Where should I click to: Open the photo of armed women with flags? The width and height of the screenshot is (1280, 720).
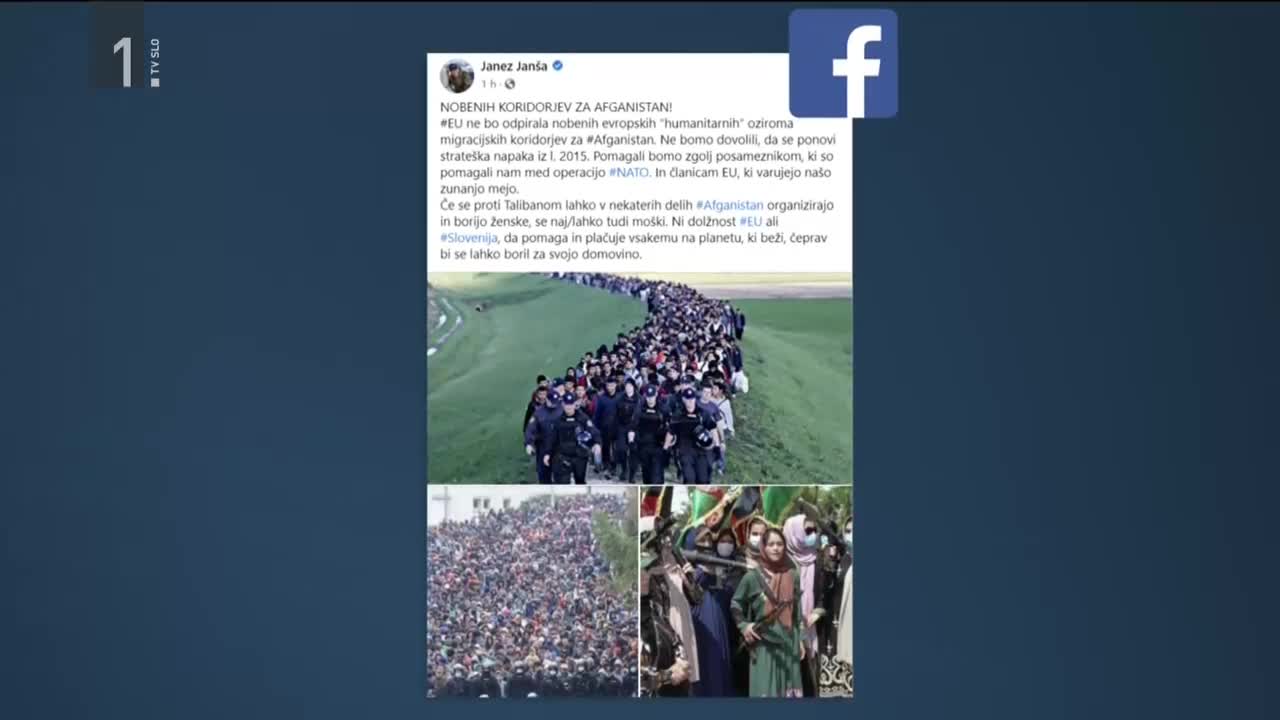747,591
